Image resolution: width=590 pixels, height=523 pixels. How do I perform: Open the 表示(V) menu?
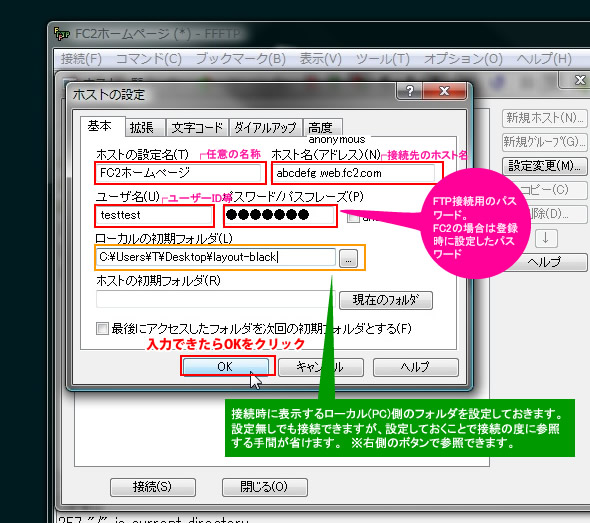click(321, 59)
